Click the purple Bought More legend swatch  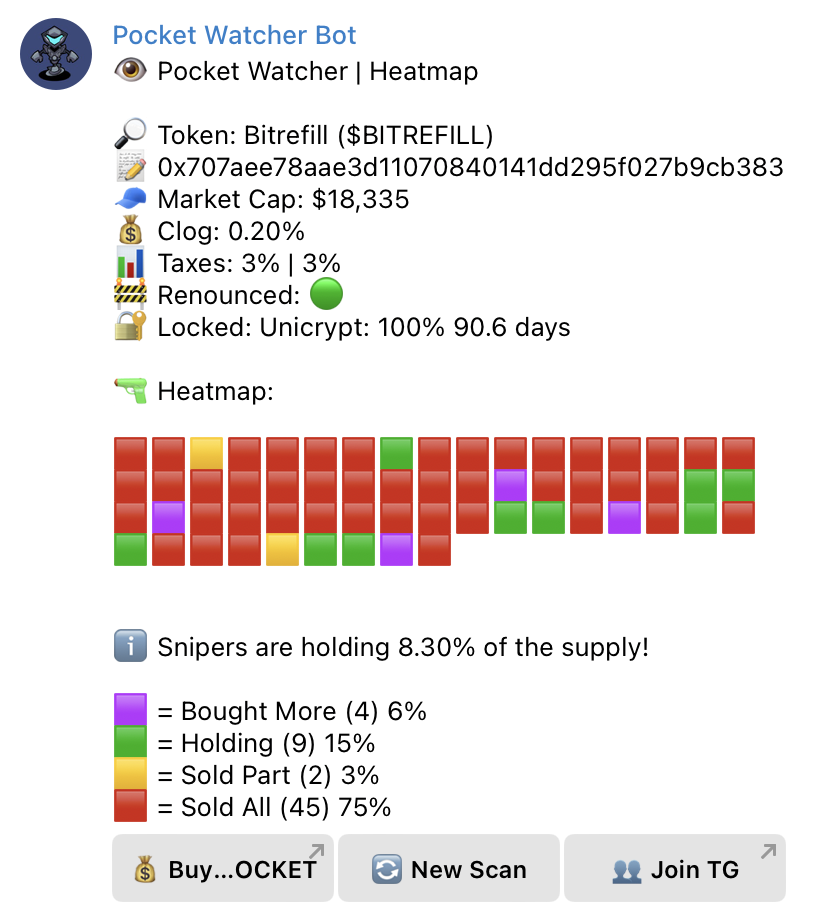[130, 710]
